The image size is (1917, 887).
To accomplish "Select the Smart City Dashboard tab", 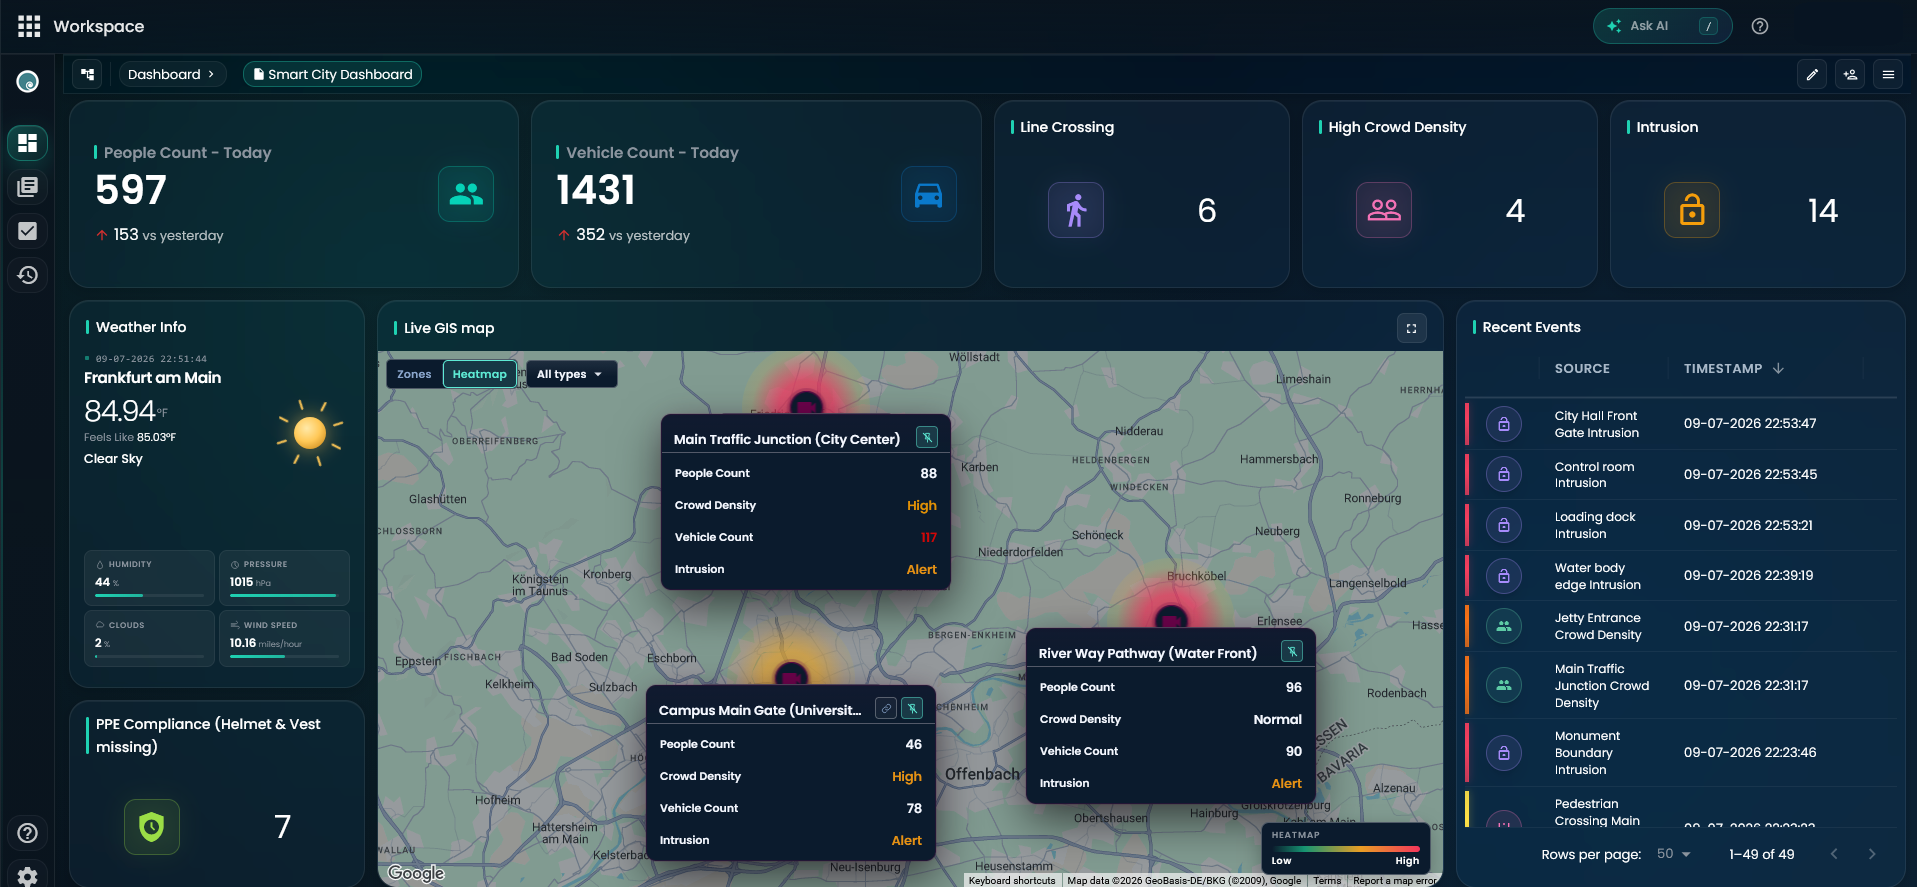I will tap(332, 74).
